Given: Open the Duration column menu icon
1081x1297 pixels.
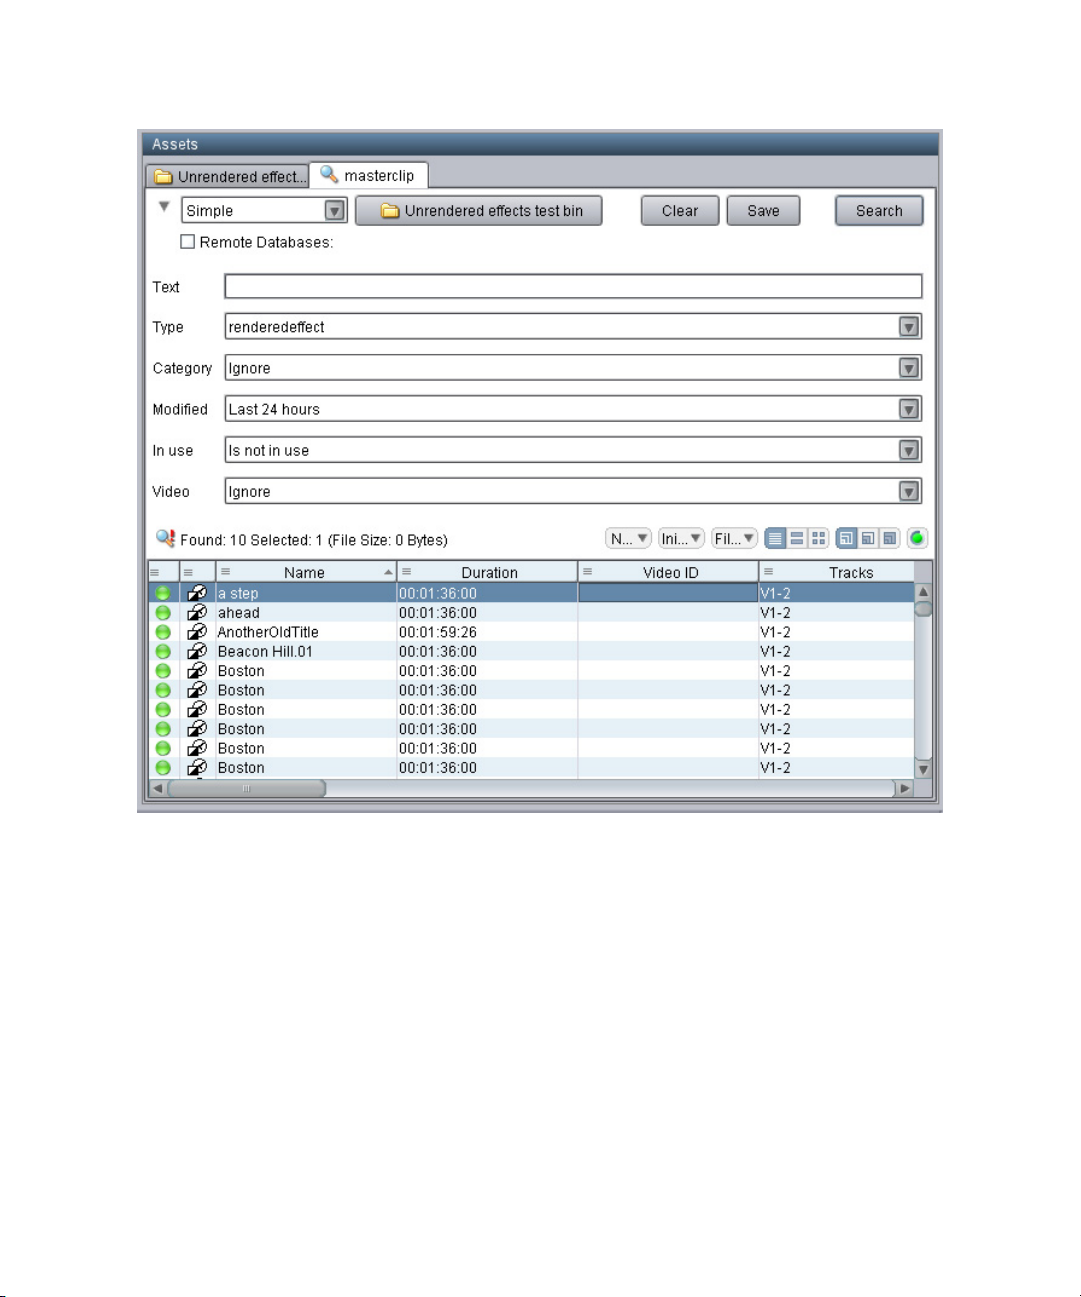Looking at the screenshot, I should point(407,572).
